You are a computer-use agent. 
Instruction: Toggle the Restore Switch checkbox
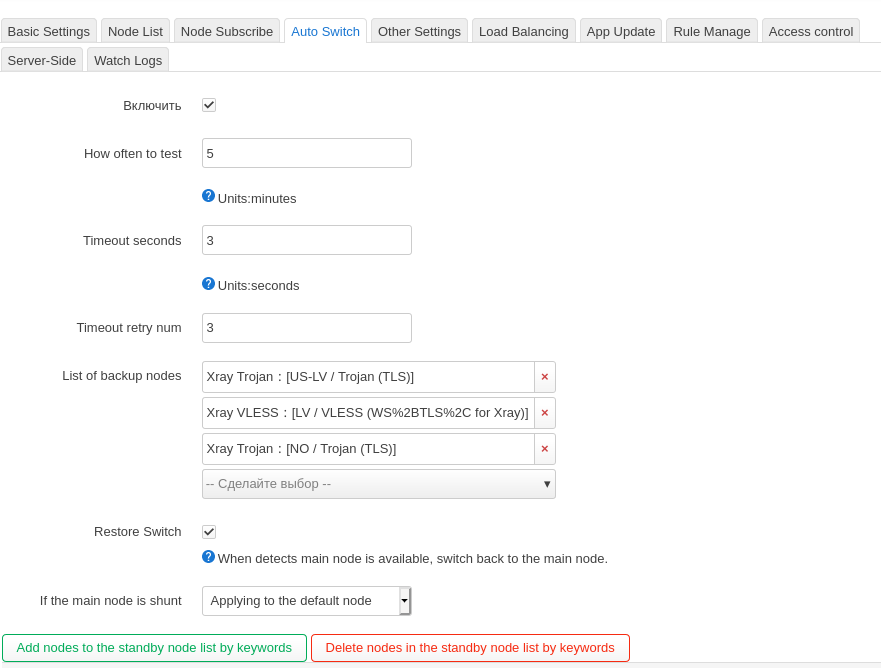(x=209, y=532)
